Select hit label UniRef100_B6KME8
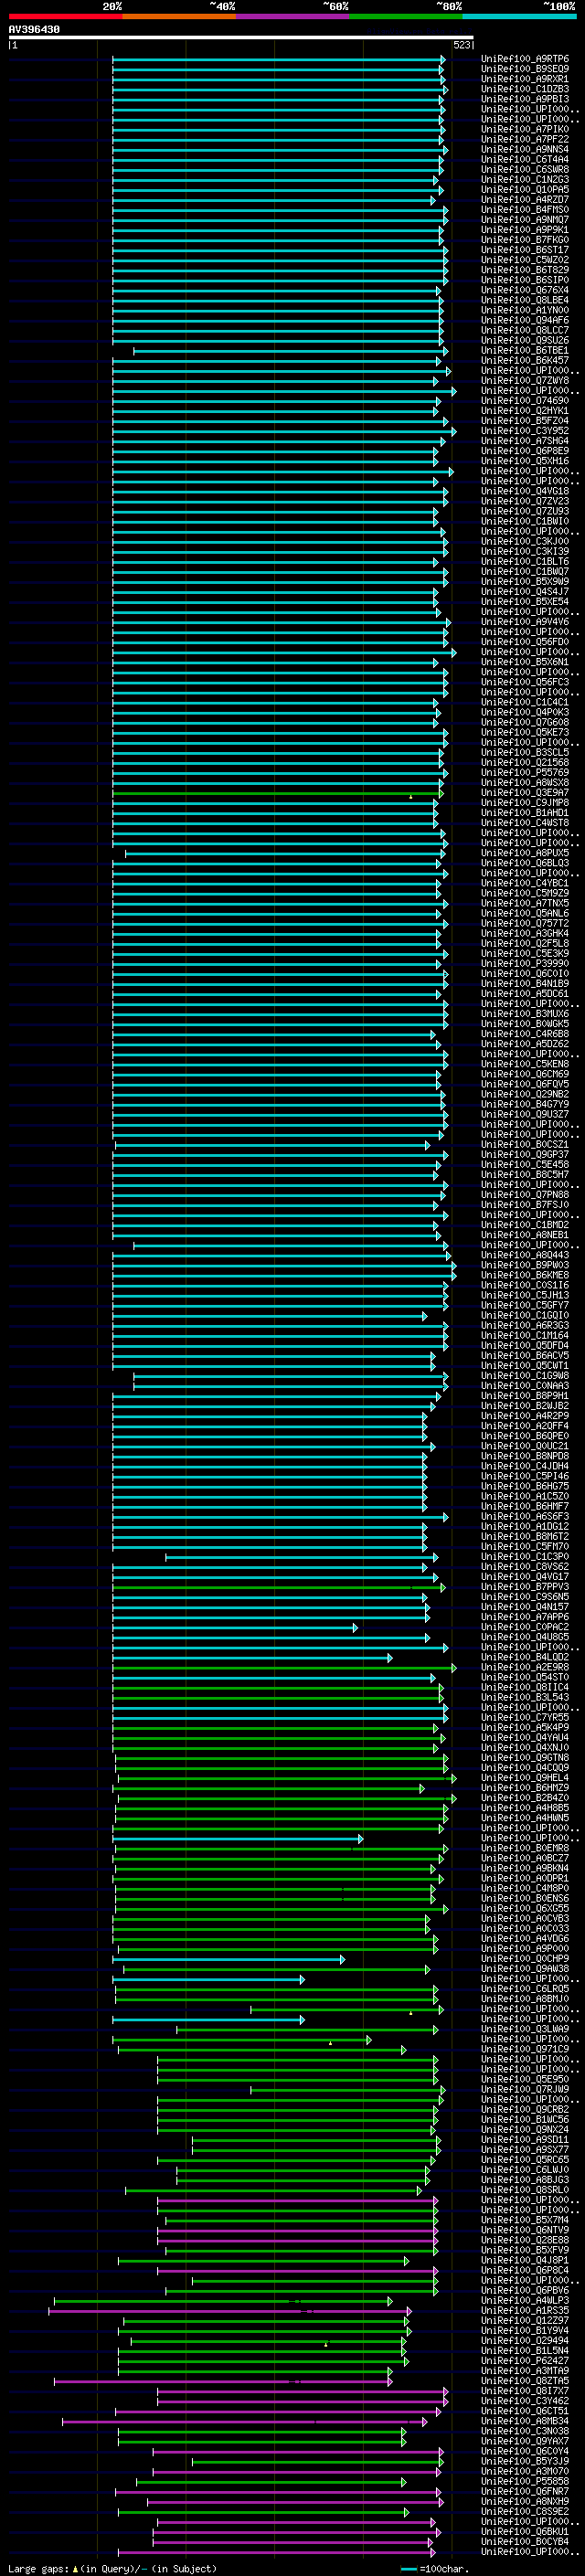 (x=525, y=1274)
